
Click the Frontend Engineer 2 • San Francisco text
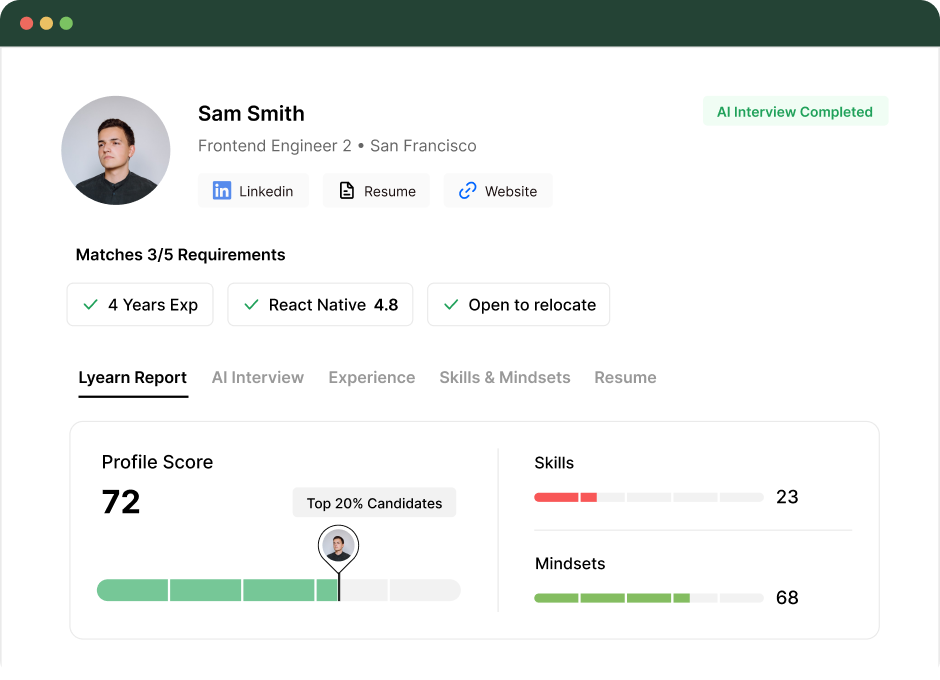click(337, 146)
